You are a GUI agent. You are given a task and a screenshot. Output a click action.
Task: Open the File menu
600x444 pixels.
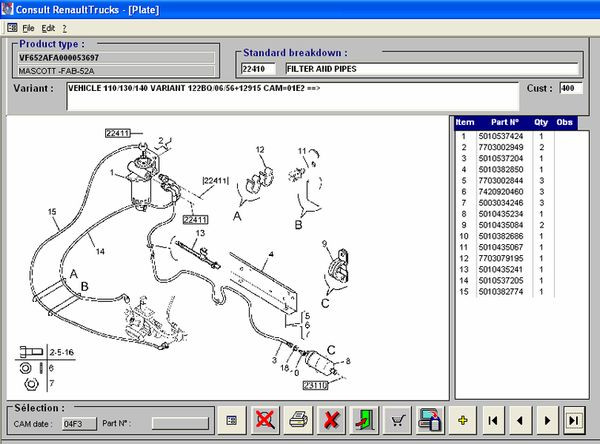[28, 27]
